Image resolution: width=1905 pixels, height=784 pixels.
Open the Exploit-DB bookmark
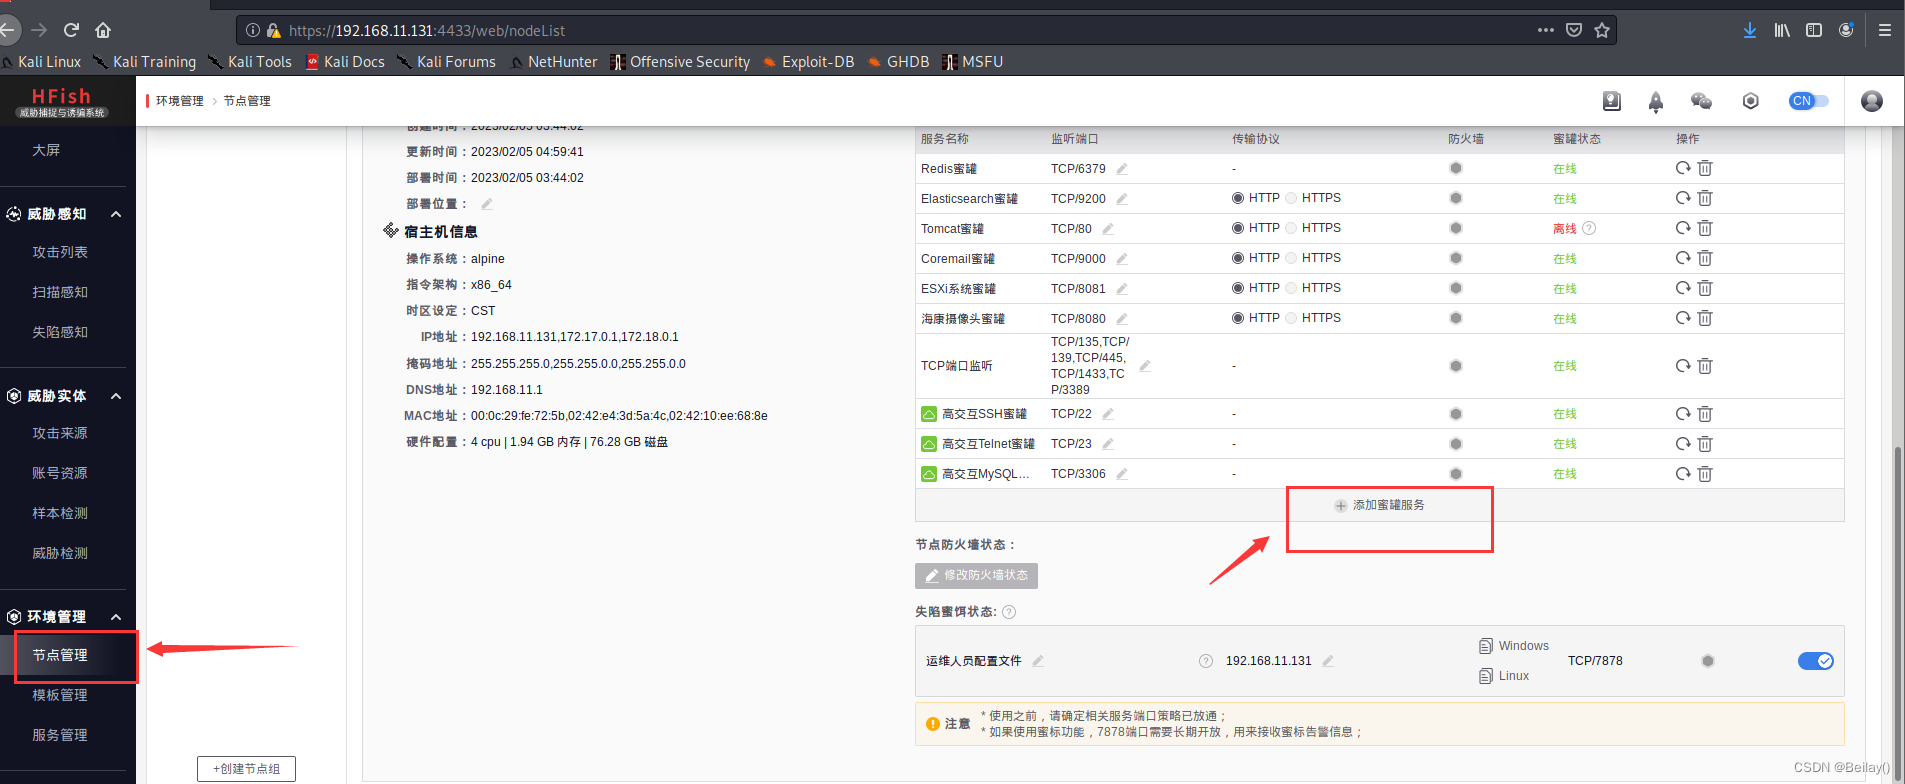(808, 62)
